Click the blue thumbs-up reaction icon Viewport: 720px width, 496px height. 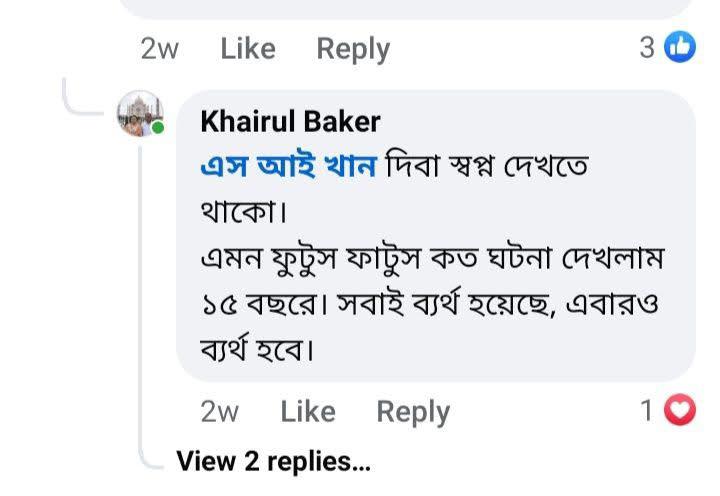pos(681,47)
